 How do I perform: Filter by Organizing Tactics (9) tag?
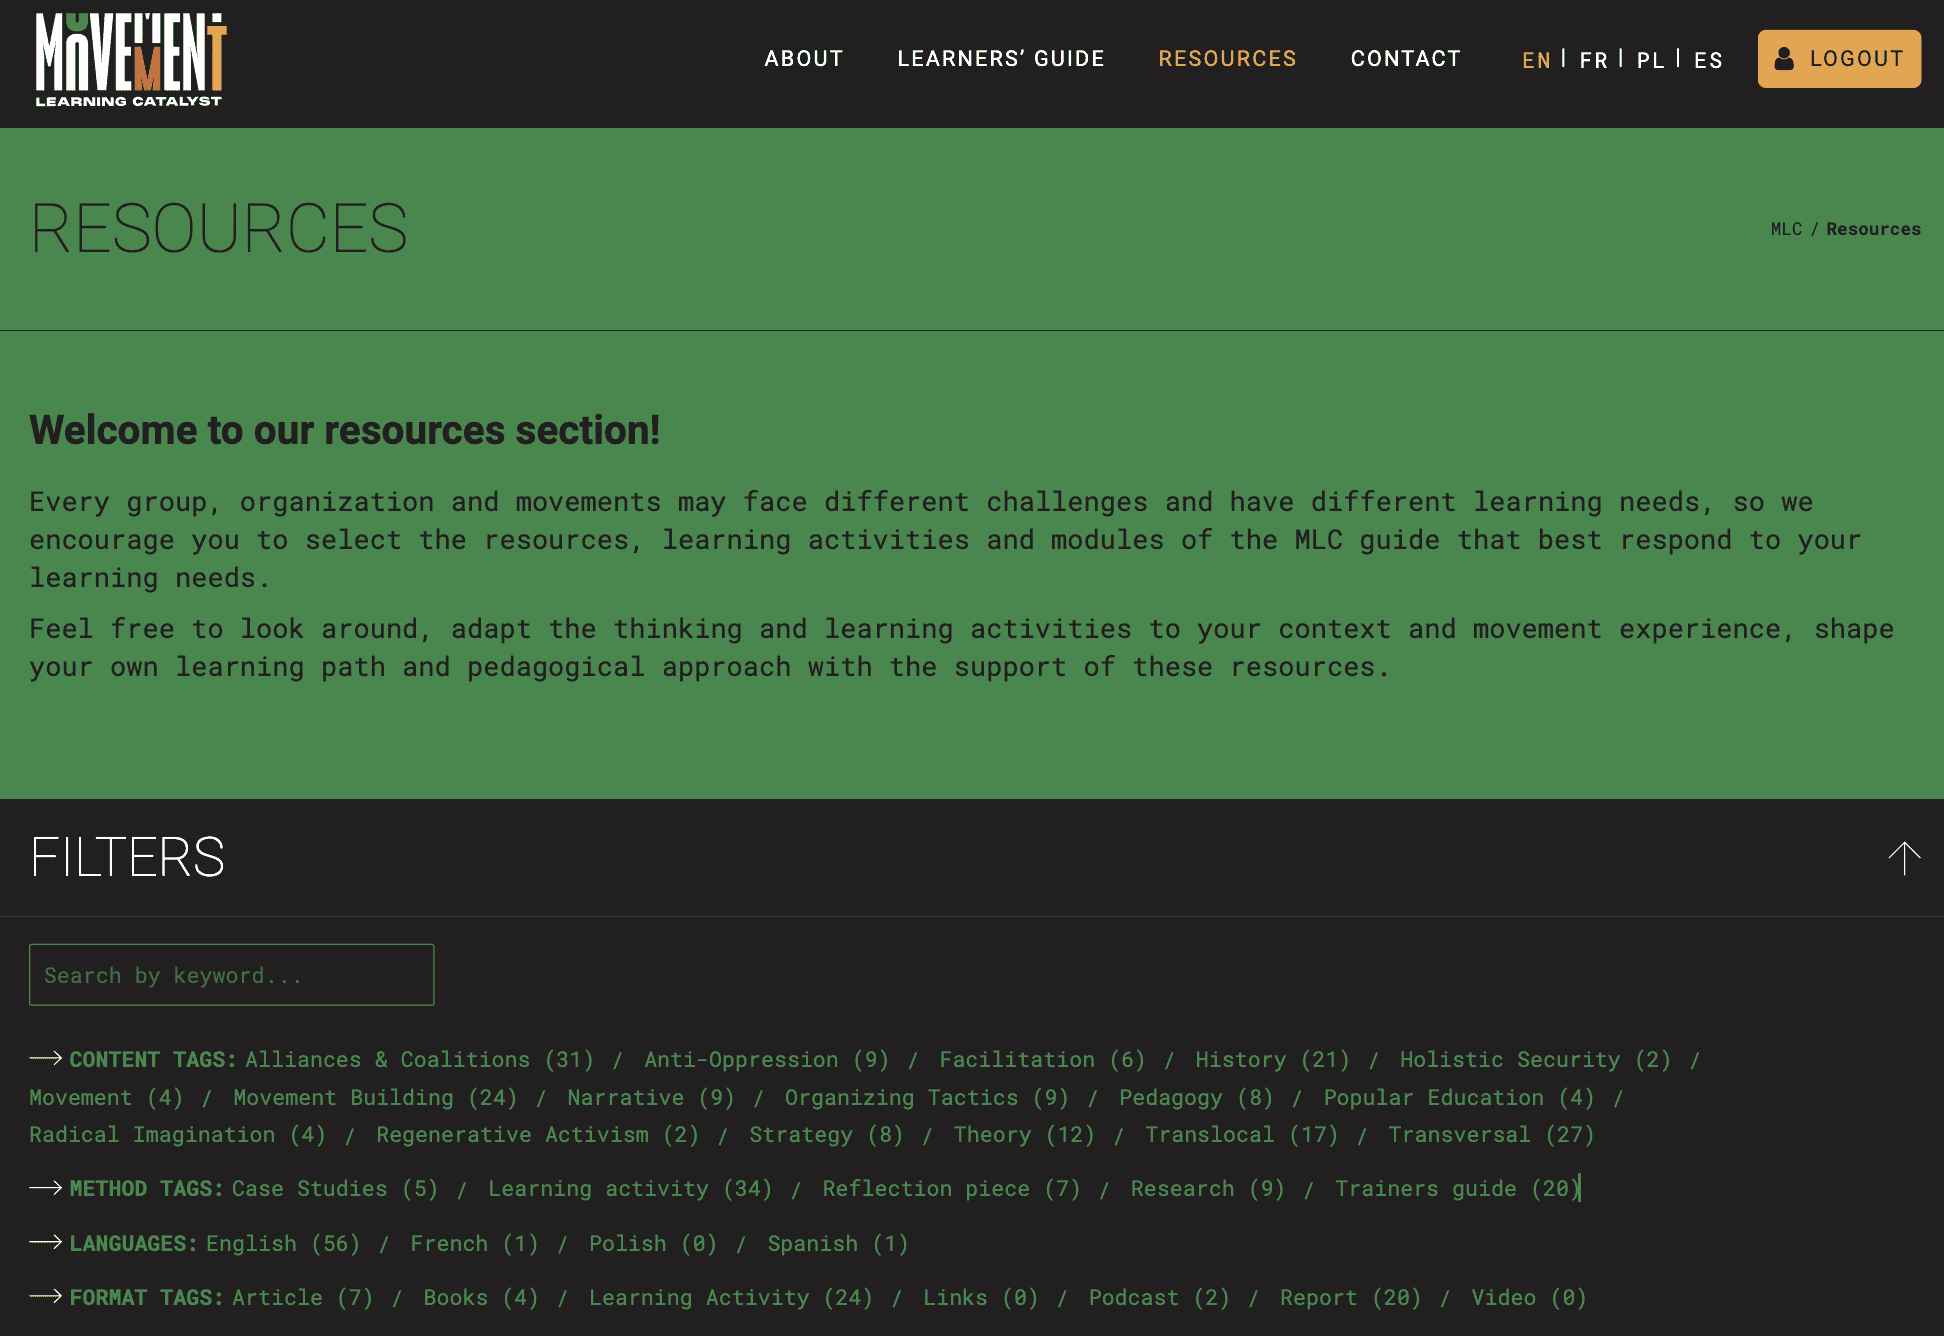point(927,1097)
